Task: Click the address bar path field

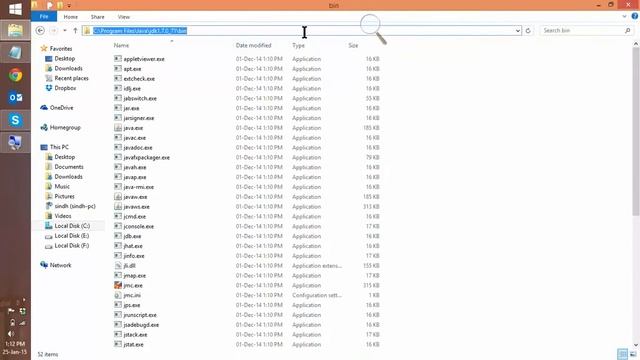Action: (x=302, y=31)
